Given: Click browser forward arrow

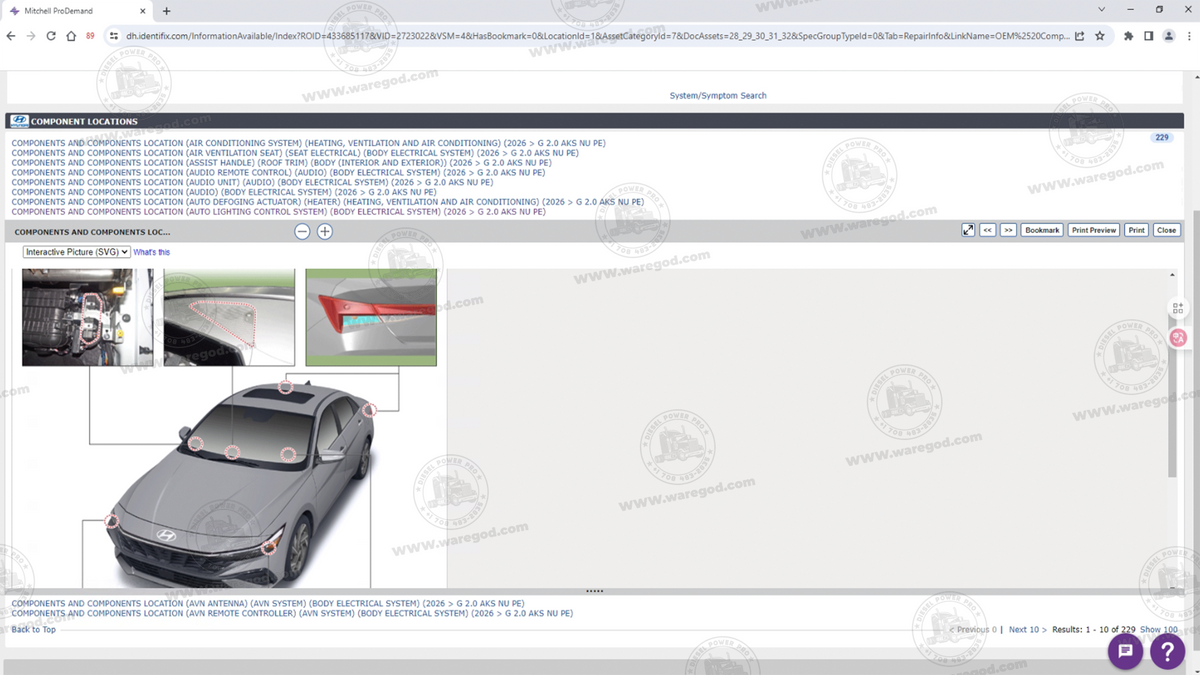Looking at the screenshot, I should 31,36.
